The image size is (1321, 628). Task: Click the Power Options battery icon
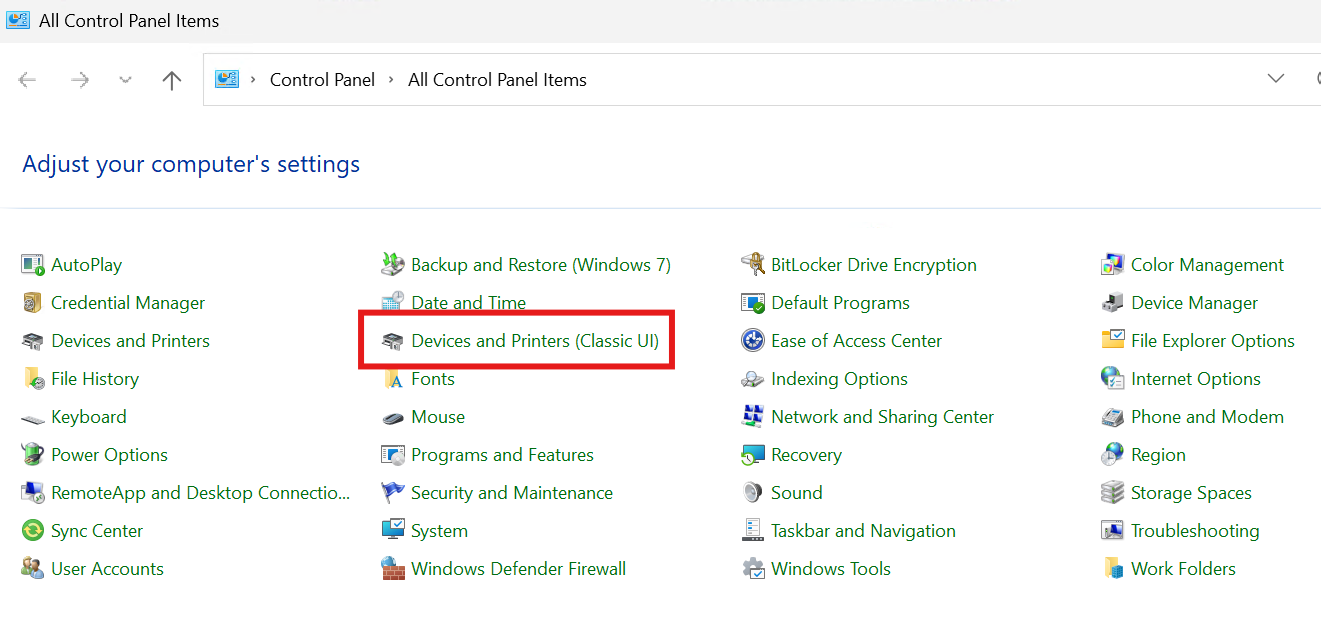tap(33, 455)
